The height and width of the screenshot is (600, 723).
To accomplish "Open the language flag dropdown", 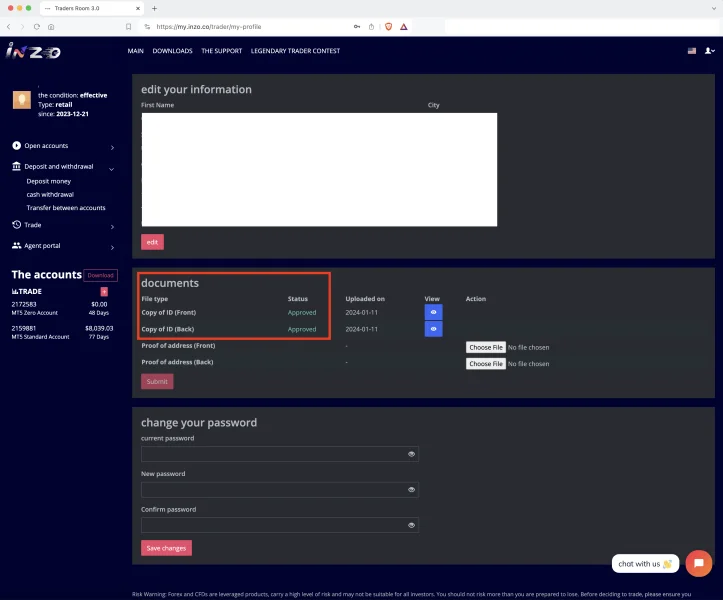I will 691,50.
